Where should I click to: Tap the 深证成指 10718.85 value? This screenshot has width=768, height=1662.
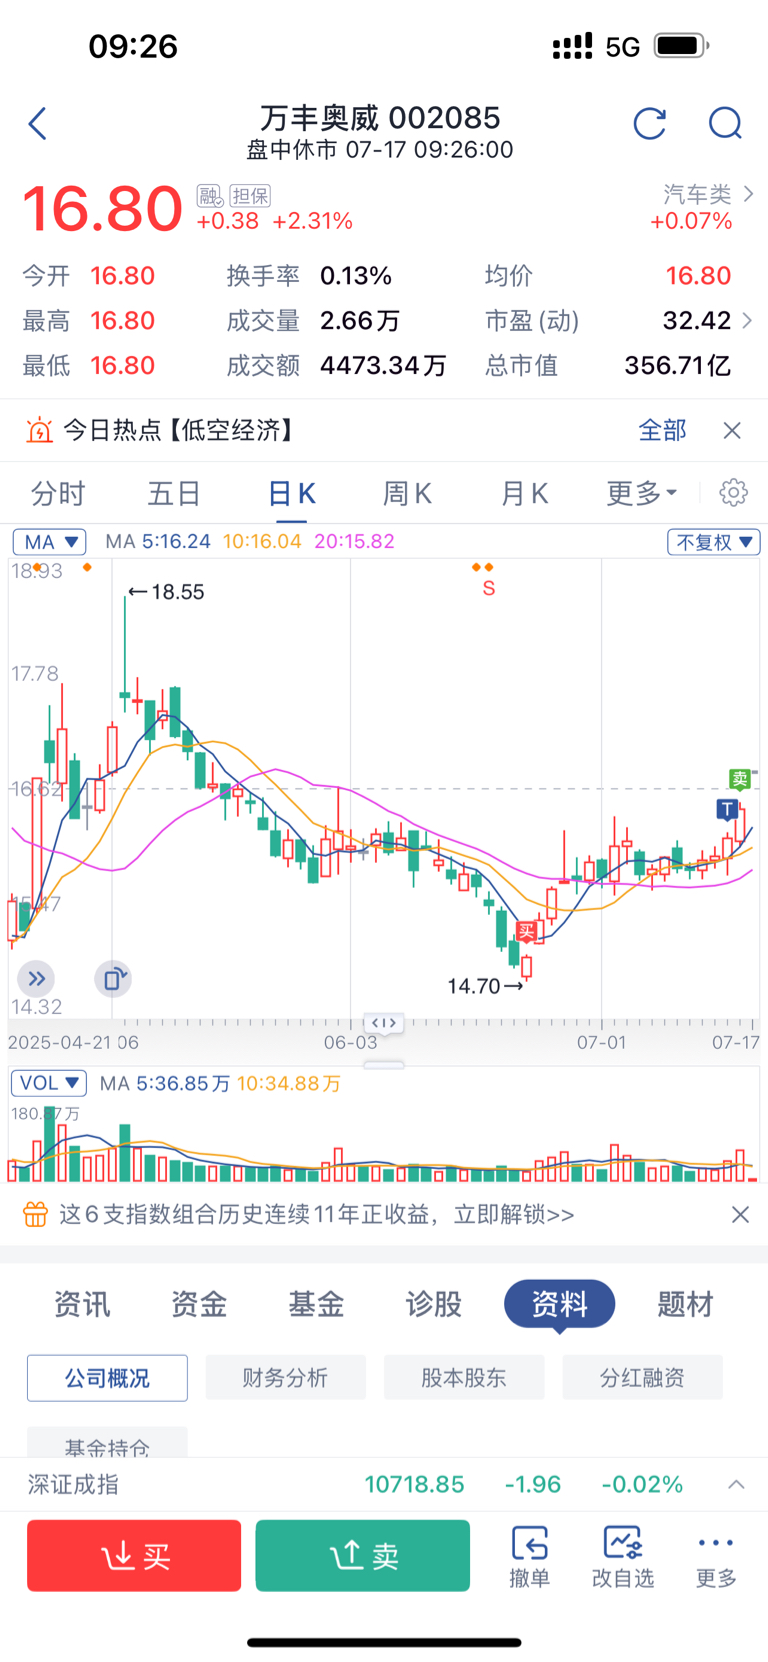tap(414, 1485)
